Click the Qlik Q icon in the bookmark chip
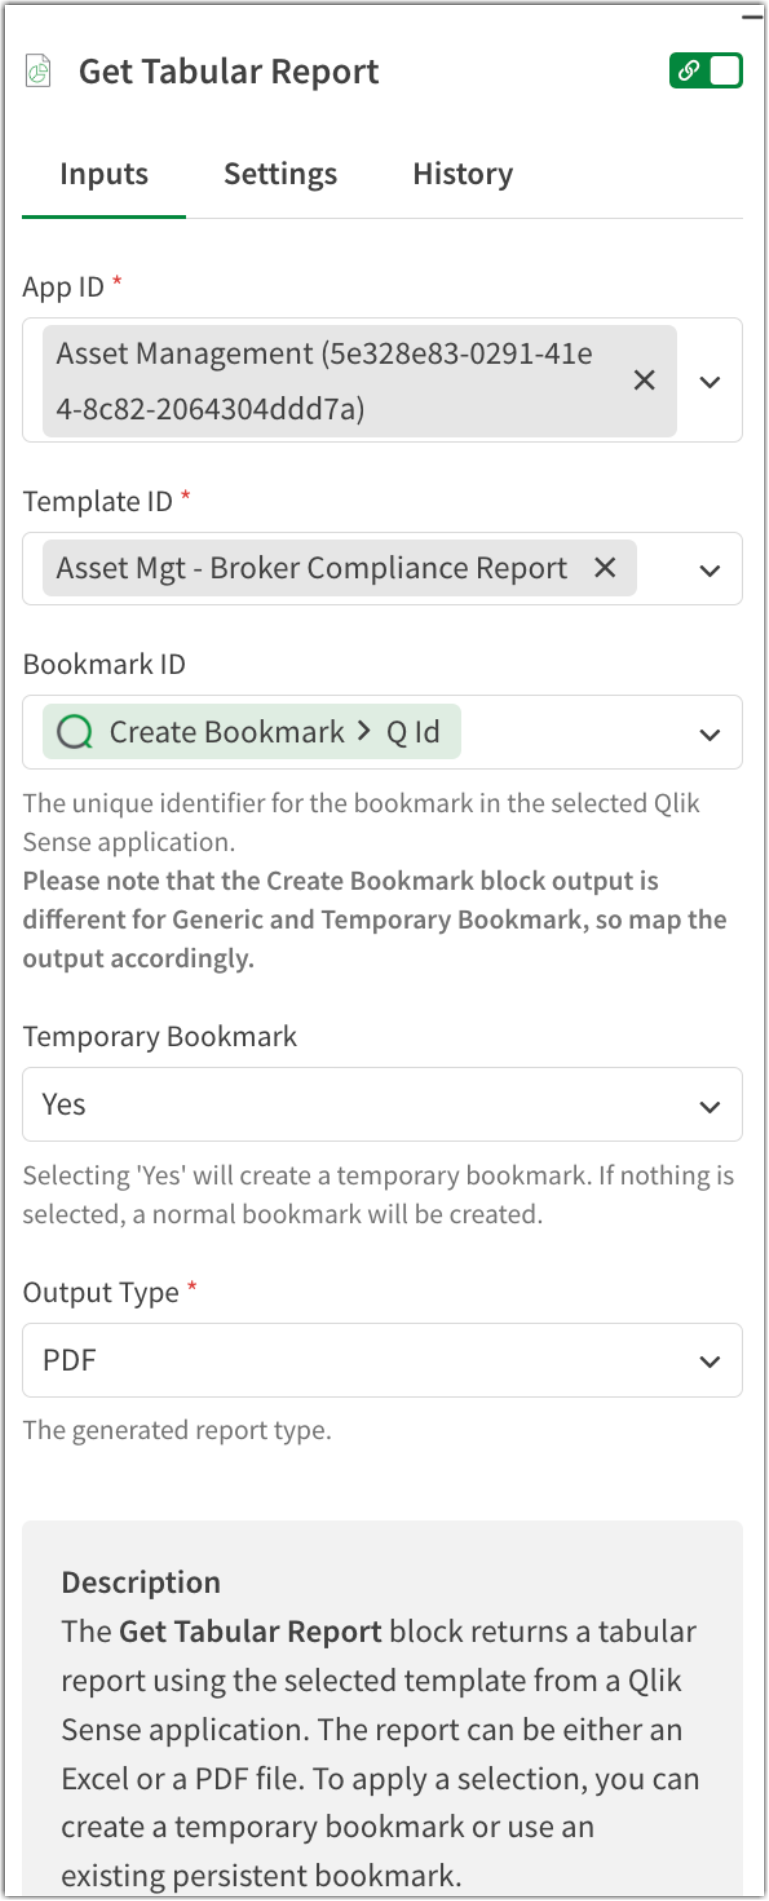Screen dimensions: 769x1901 75,731
